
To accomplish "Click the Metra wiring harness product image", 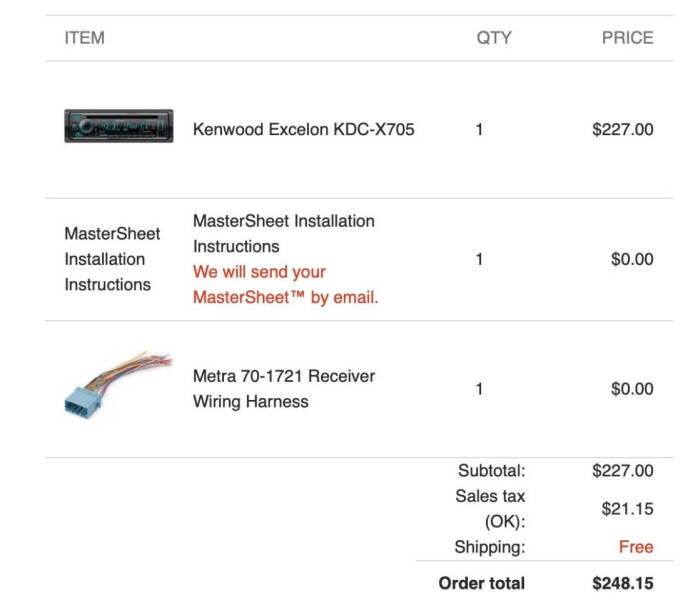I will tap(119, 385).
